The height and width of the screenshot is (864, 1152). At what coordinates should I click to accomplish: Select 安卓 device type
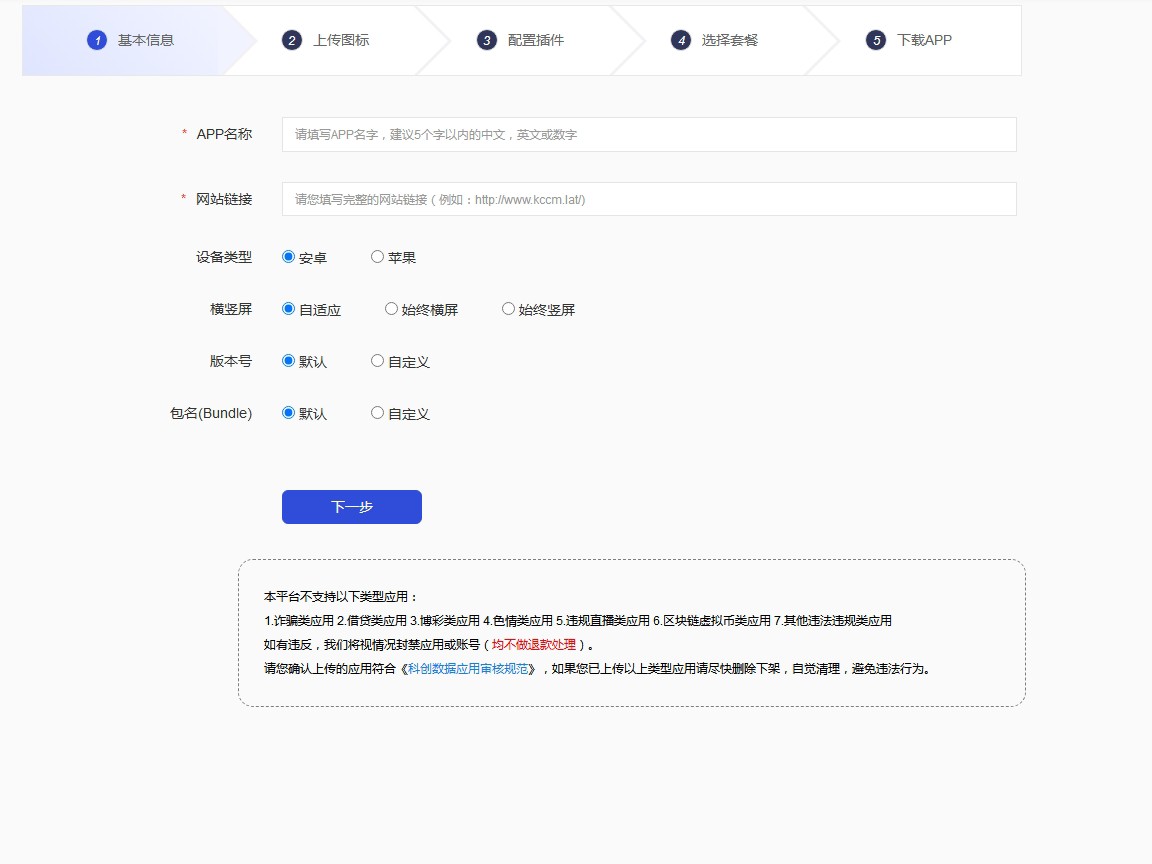[289, 257]
